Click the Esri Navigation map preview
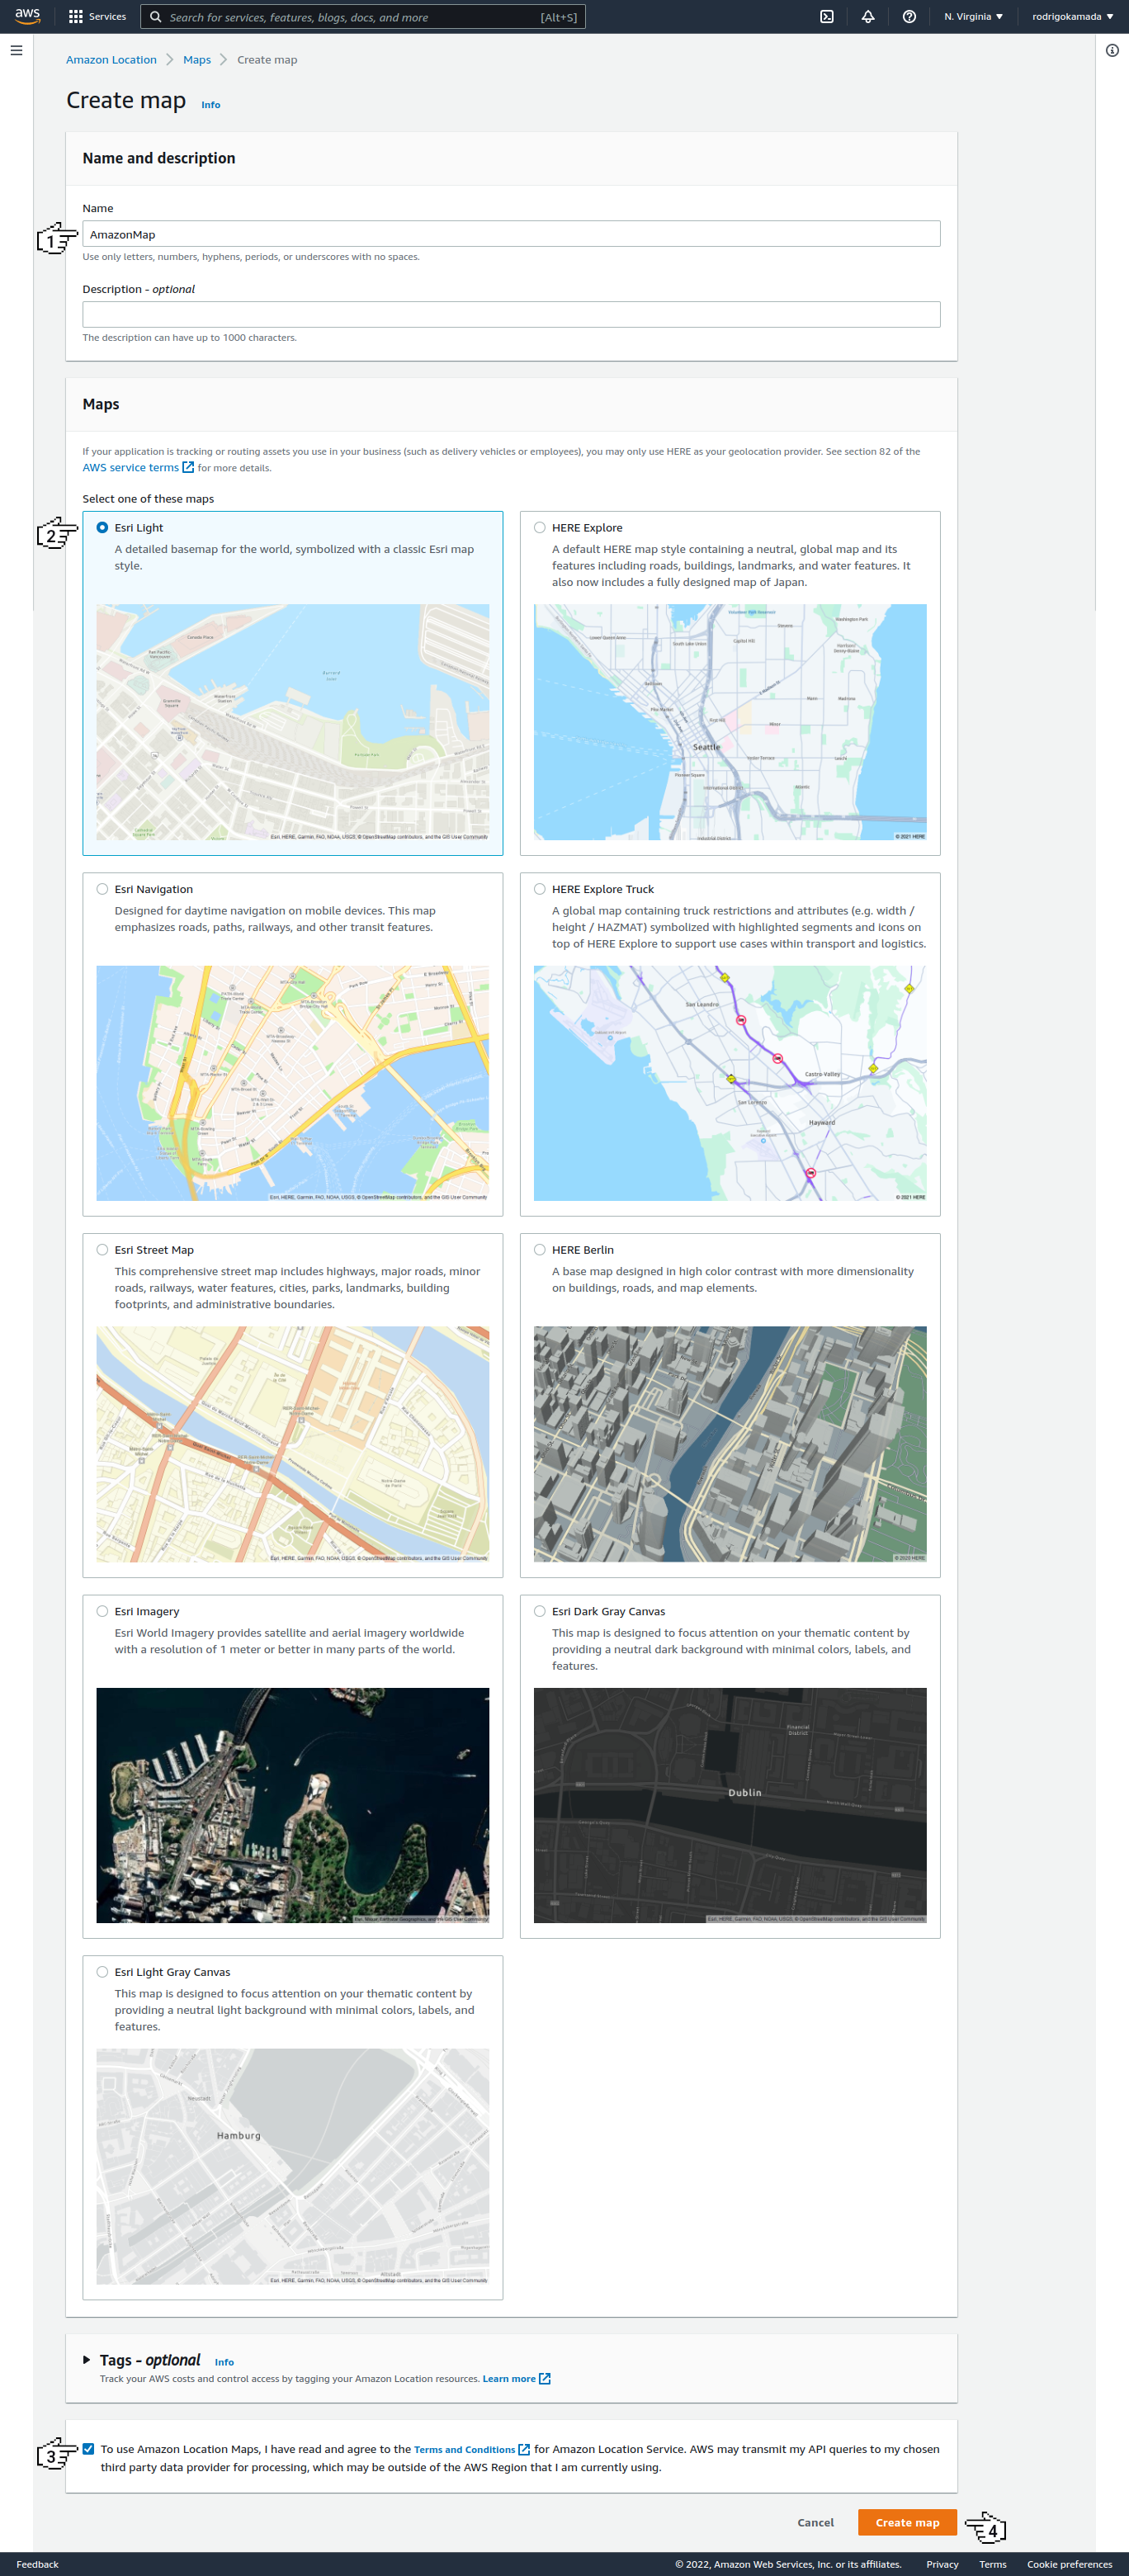 (x=292, y=1083)
